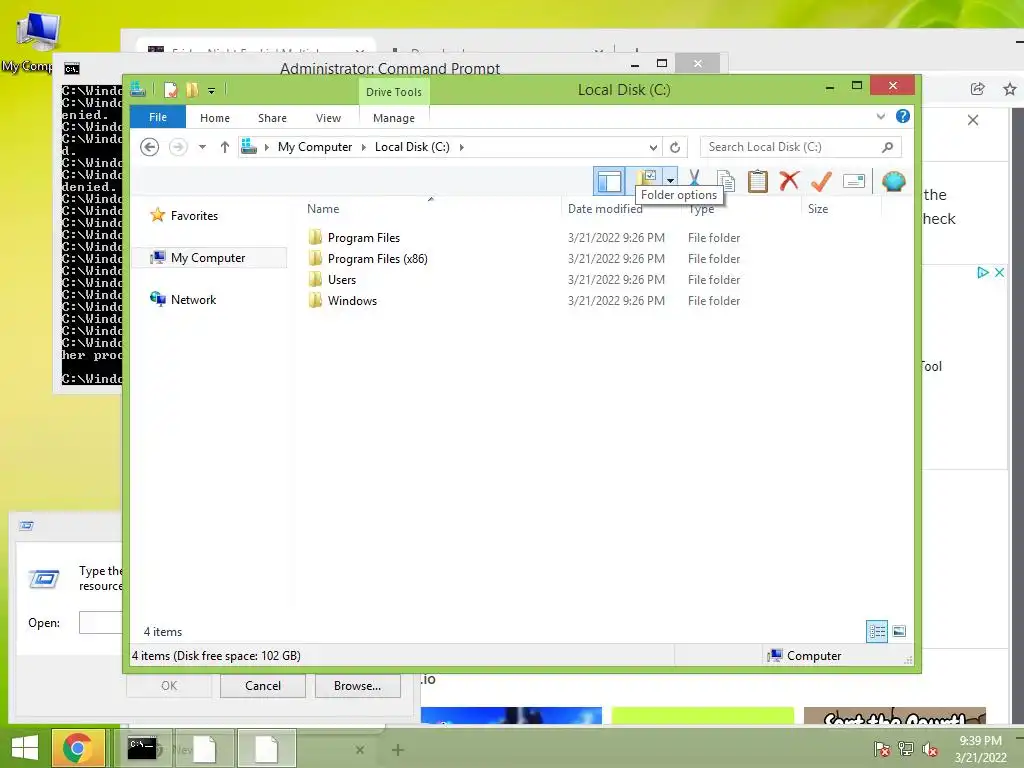Click the quick access Properties icon
Image resolution: width=1024 pixels, height=768 pixels.
tap(170, 89)
